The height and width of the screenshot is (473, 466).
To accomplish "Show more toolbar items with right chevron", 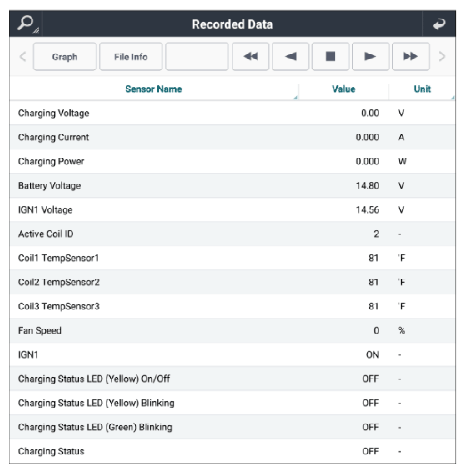I will (442, 56).
